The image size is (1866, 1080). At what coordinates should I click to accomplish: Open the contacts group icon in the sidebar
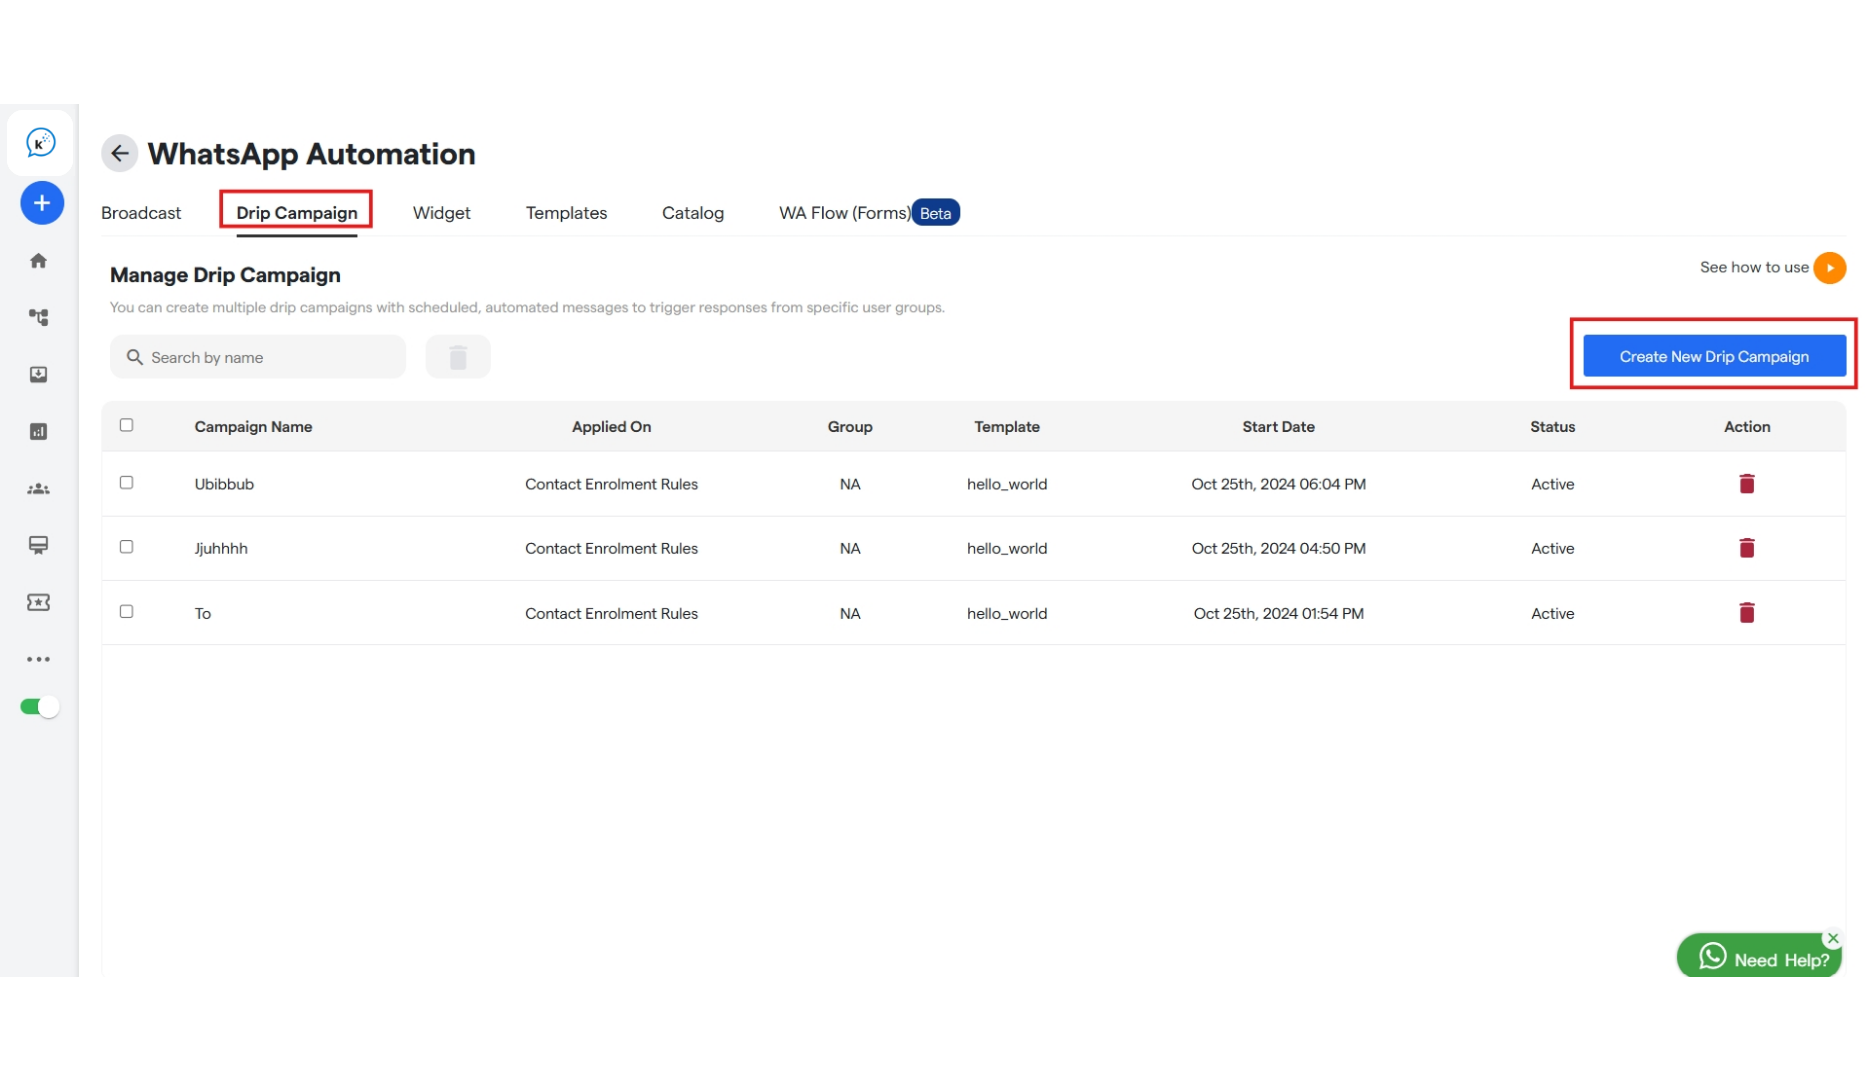tap(38, 489)
